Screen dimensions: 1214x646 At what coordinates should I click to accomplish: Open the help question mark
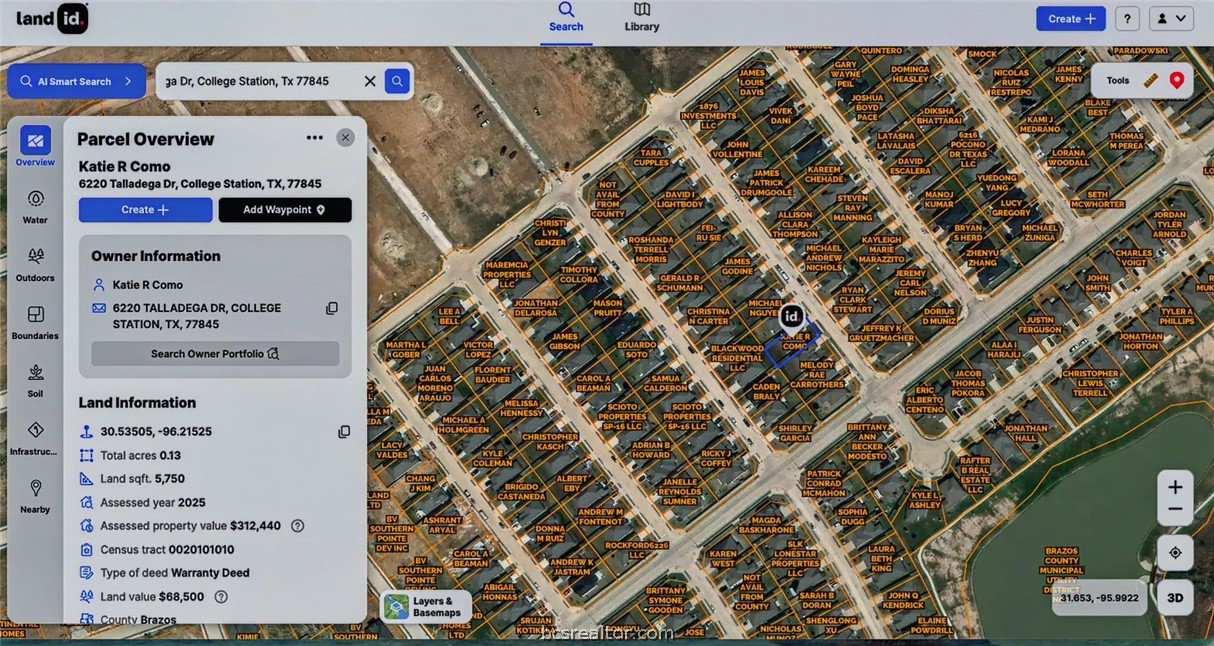pos(1127,18)
